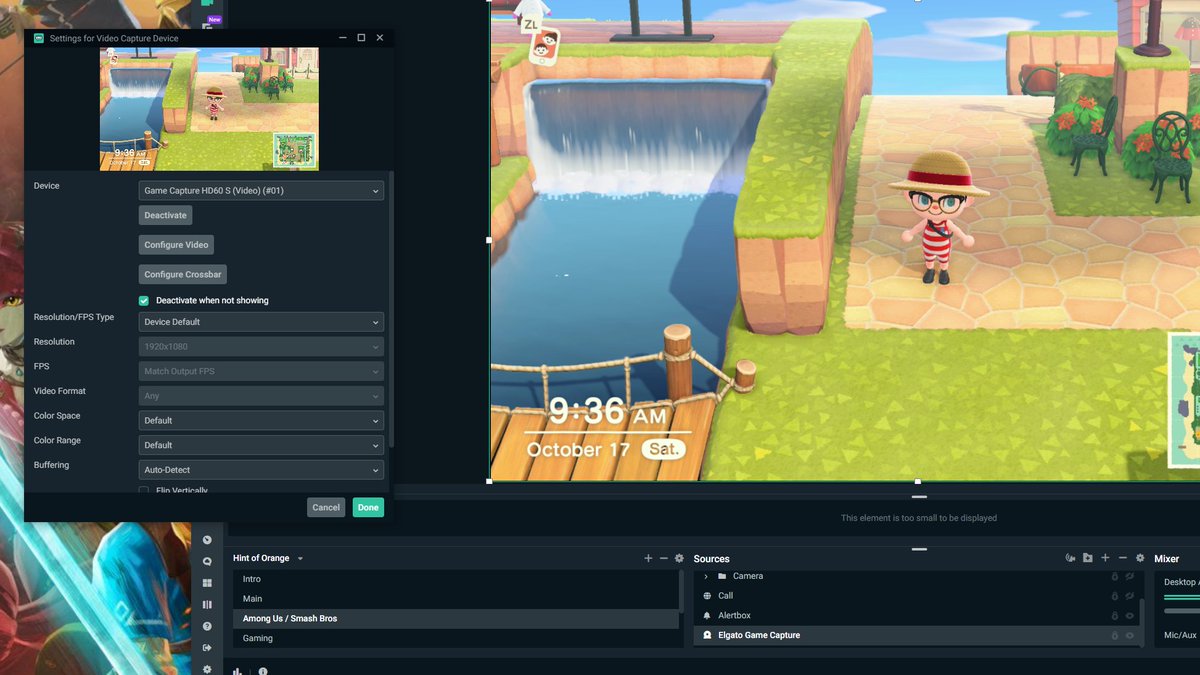Image resolution: width=1200 pixels, height=675 pixels.
Task: Select the Among Us / Smash Bros scene
Action: pyautogui.click(x=455, y=619)
